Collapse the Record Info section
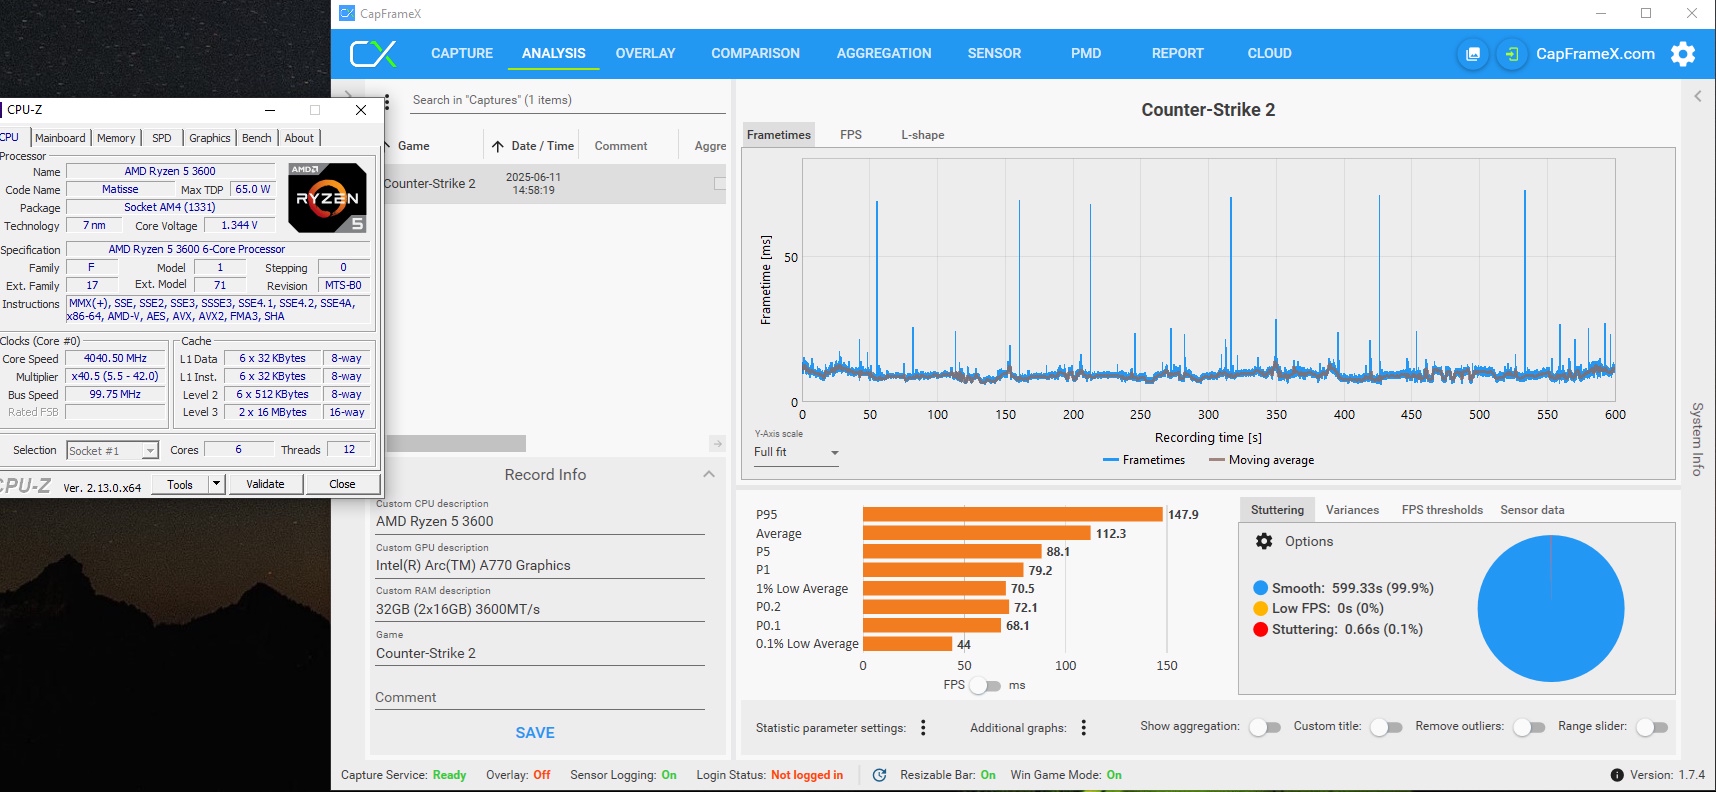Viewport: 1716px width, 792px height. [709, 474]
